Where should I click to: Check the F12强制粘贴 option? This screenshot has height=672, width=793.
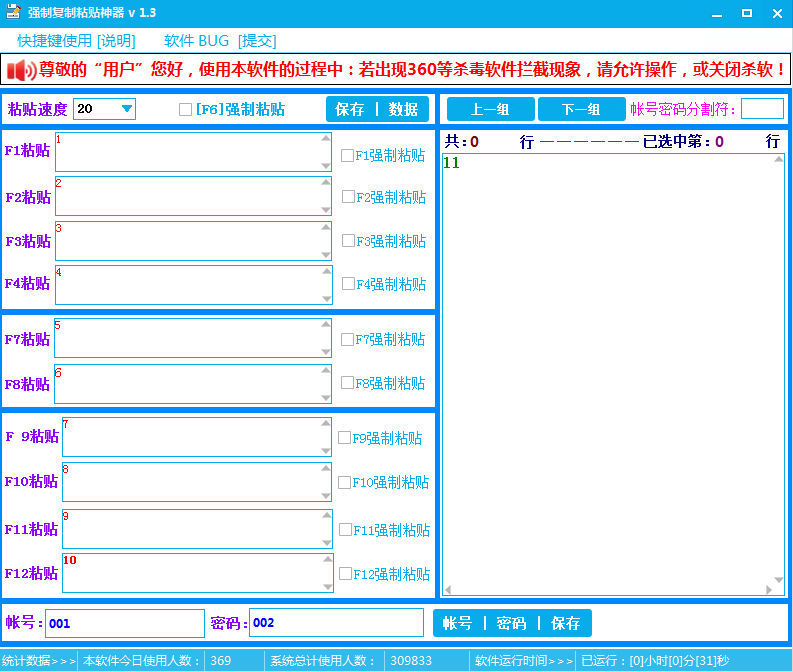(x=345, y=574)
